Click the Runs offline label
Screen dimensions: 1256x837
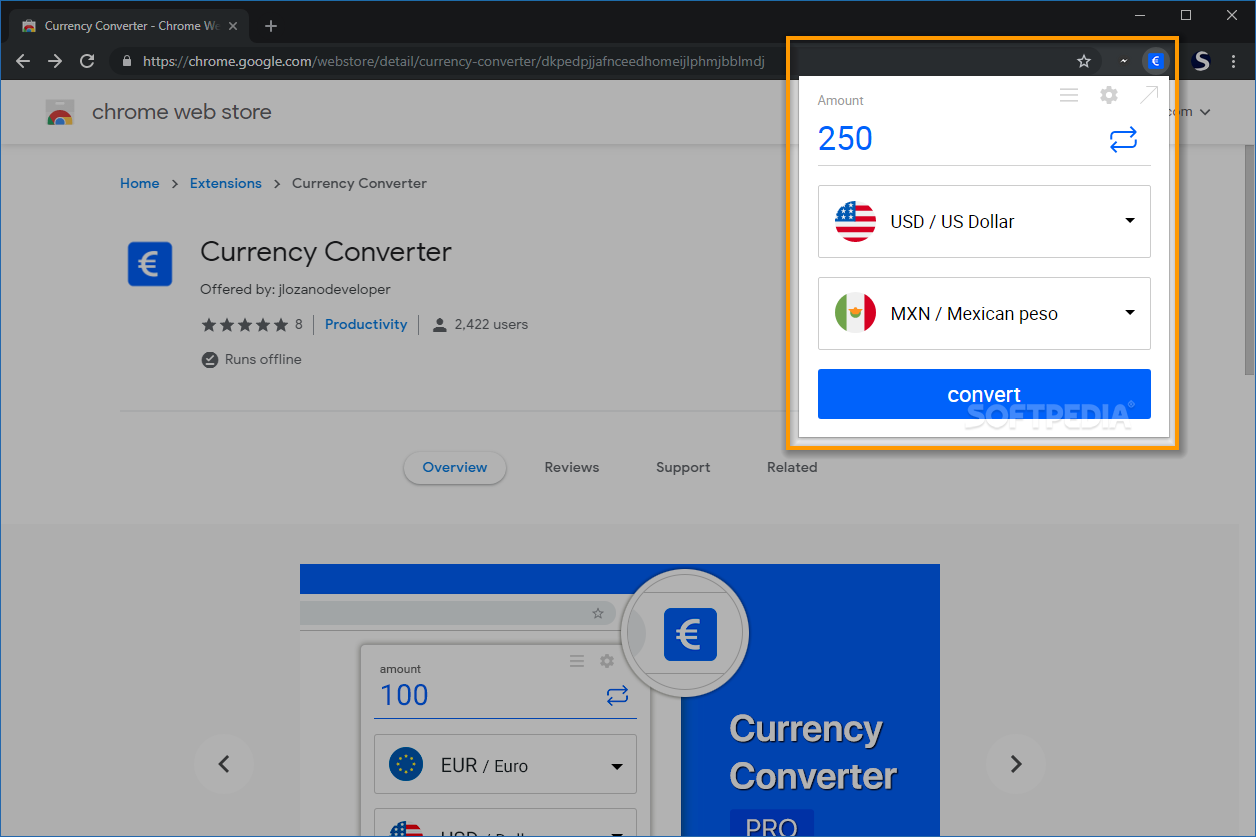pyautogui.click(x=263, y=359)
